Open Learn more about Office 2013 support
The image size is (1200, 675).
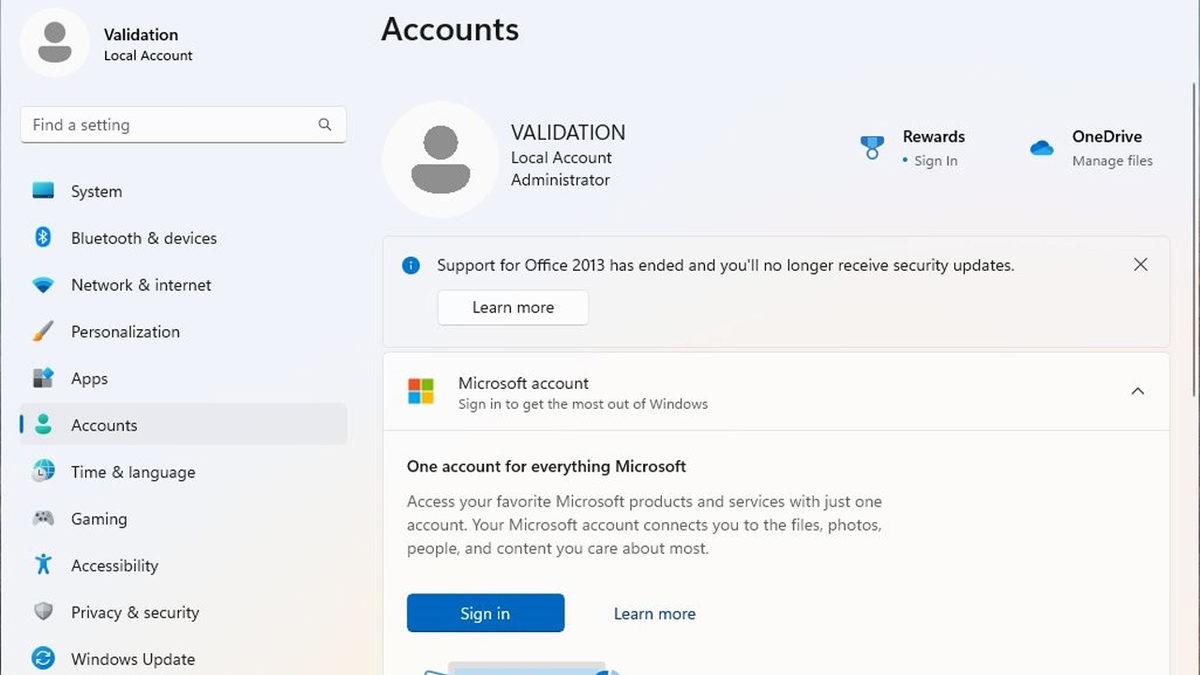click(512, 307)
